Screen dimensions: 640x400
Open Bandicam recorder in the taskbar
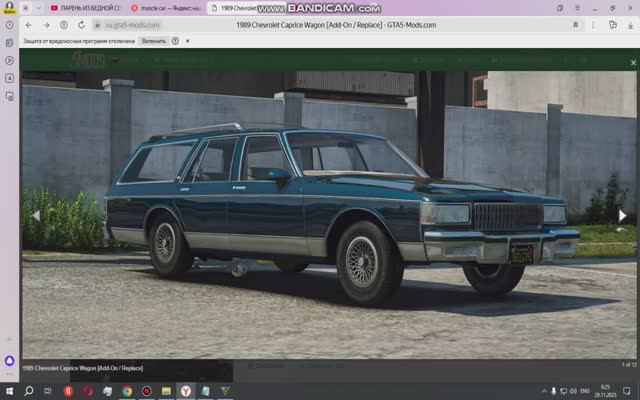click(147, 391)
